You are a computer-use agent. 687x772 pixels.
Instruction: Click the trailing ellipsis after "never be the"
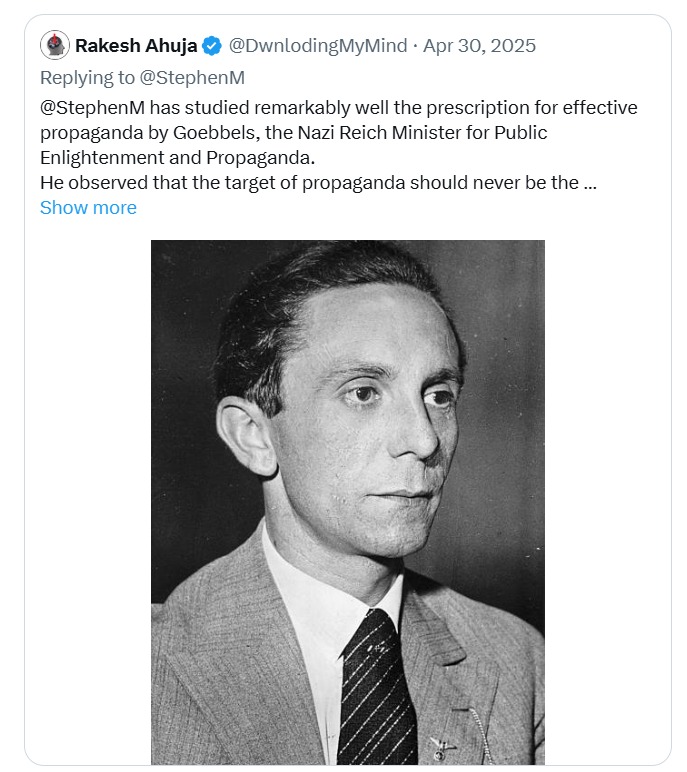click(x=590, y=183)
